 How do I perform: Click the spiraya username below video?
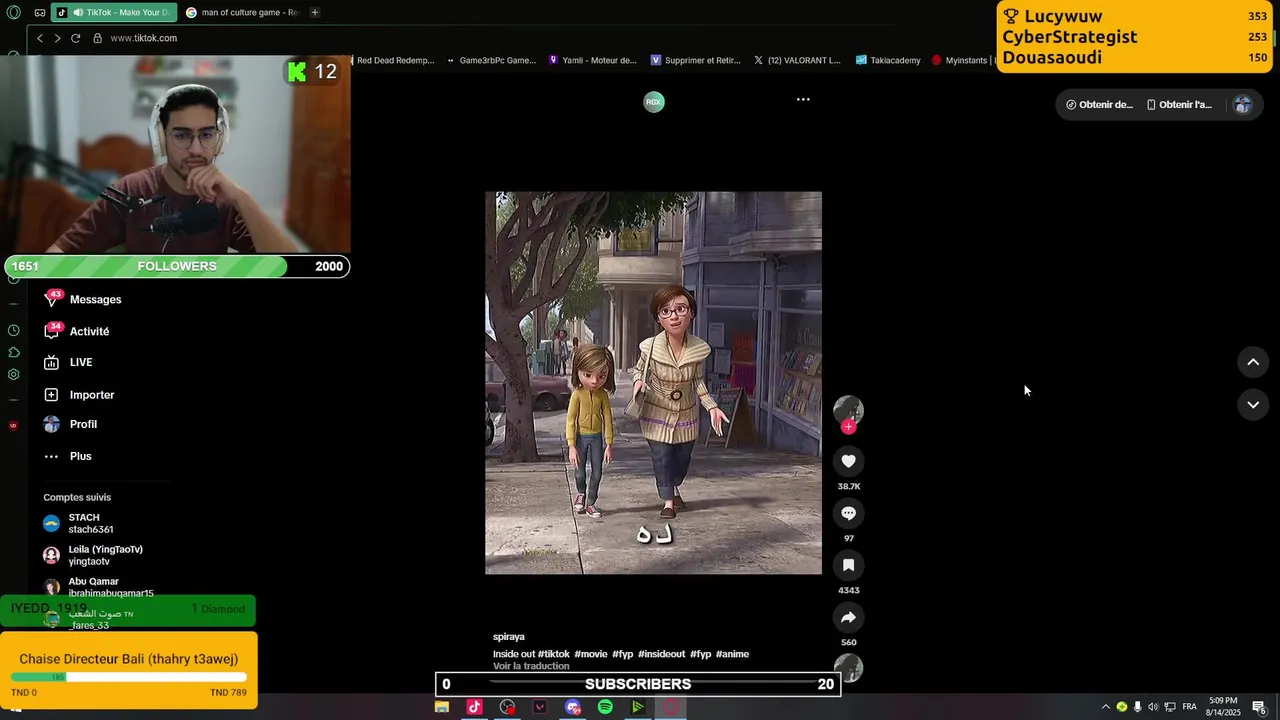click(509, 637)
